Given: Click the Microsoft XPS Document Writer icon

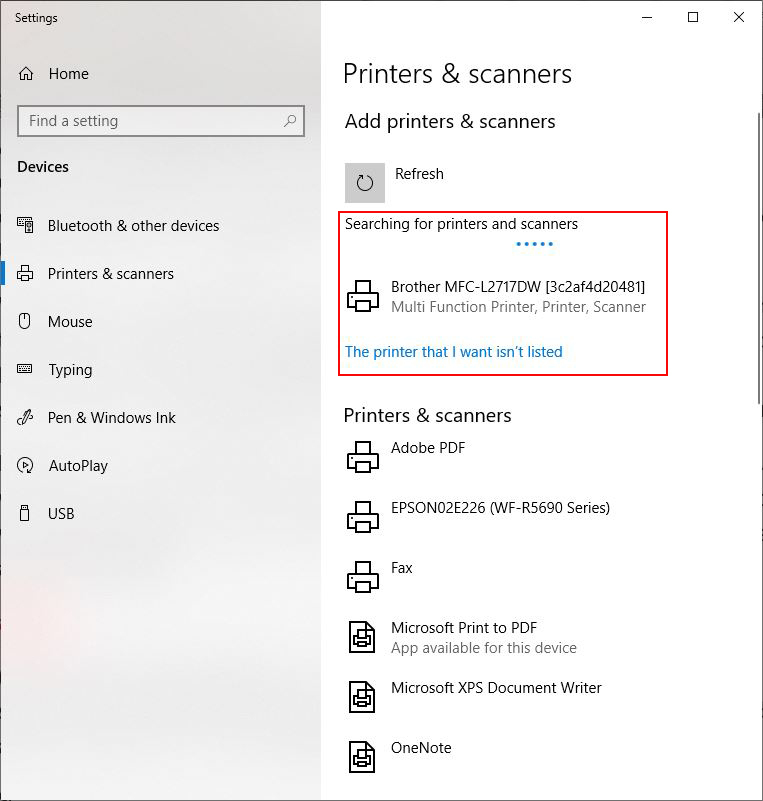Looking at the screenshot, I should tap(362, 697).
